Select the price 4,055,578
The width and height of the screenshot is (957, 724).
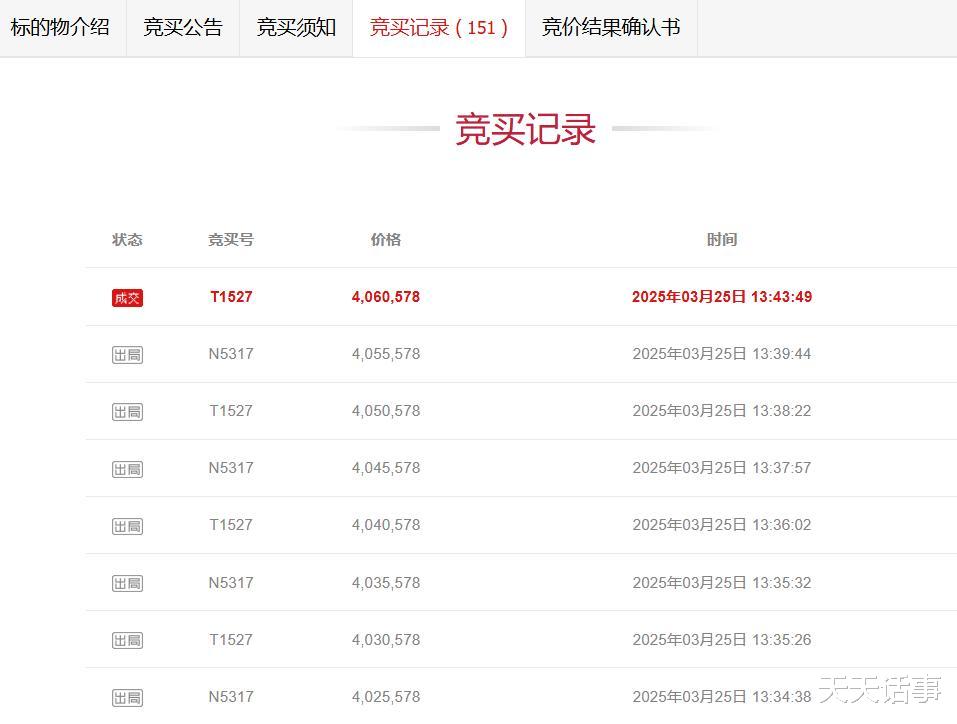[x=386, y=354]
